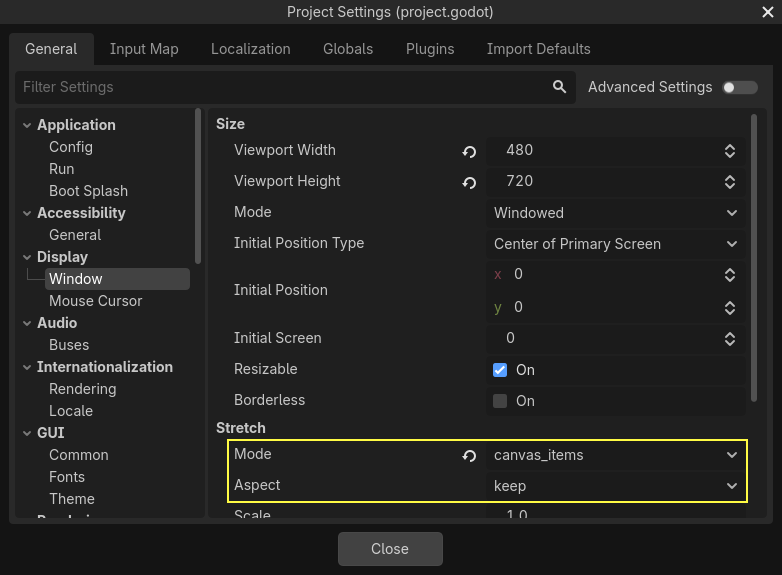Revert Stretch Mode using the reset icon

[x=469, y=456]
